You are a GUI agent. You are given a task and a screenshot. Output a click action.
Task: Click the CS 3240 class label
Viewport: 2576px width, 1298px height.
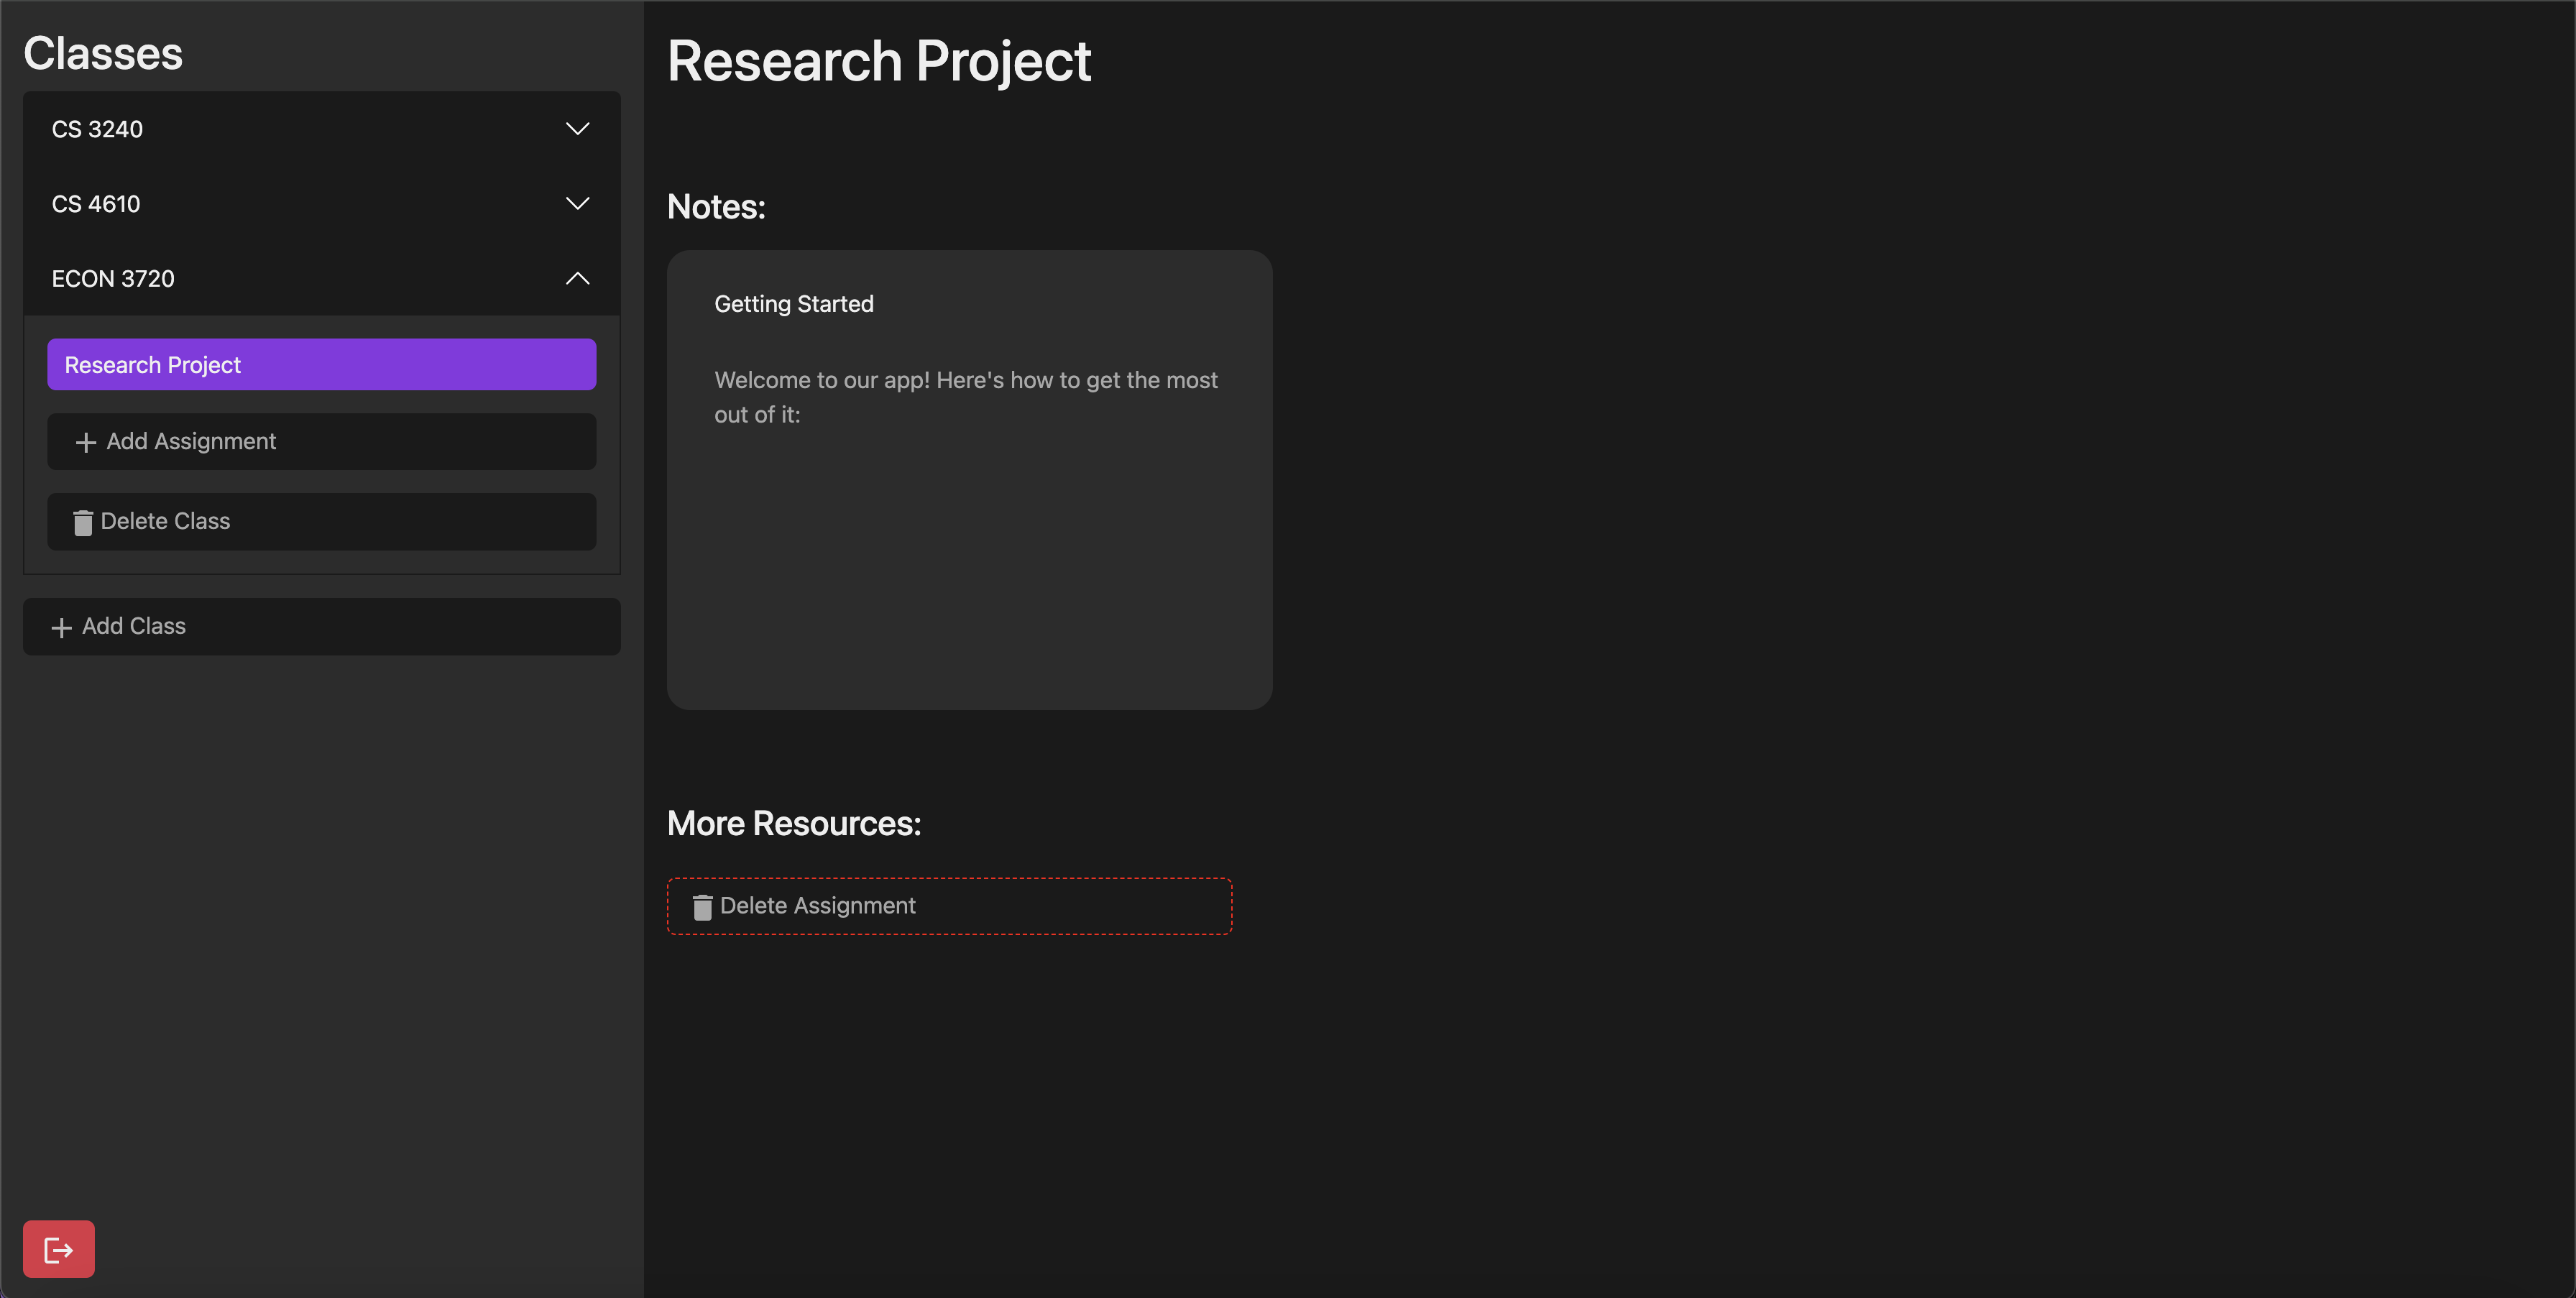point(97,130)
